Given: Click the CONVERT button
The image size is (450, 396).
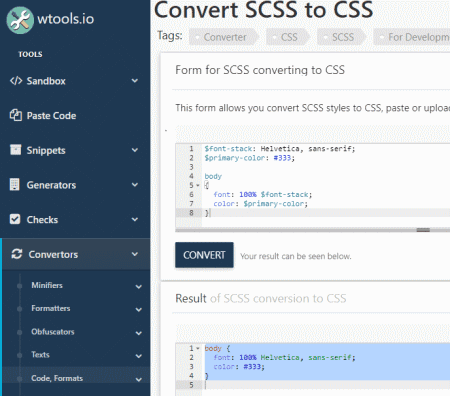Looking at the screenshot, I should point(204,255).
